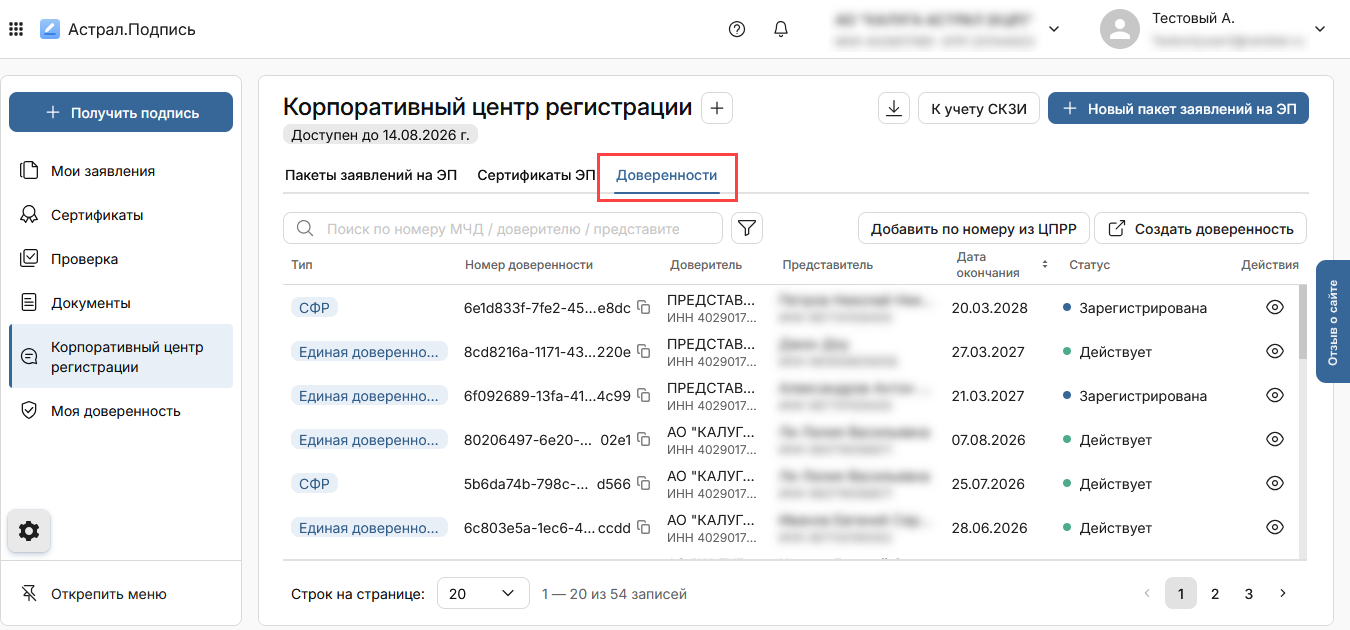
Task: Switch to Пакеты заявлений на ЭП tab
Action: (370, 175)
